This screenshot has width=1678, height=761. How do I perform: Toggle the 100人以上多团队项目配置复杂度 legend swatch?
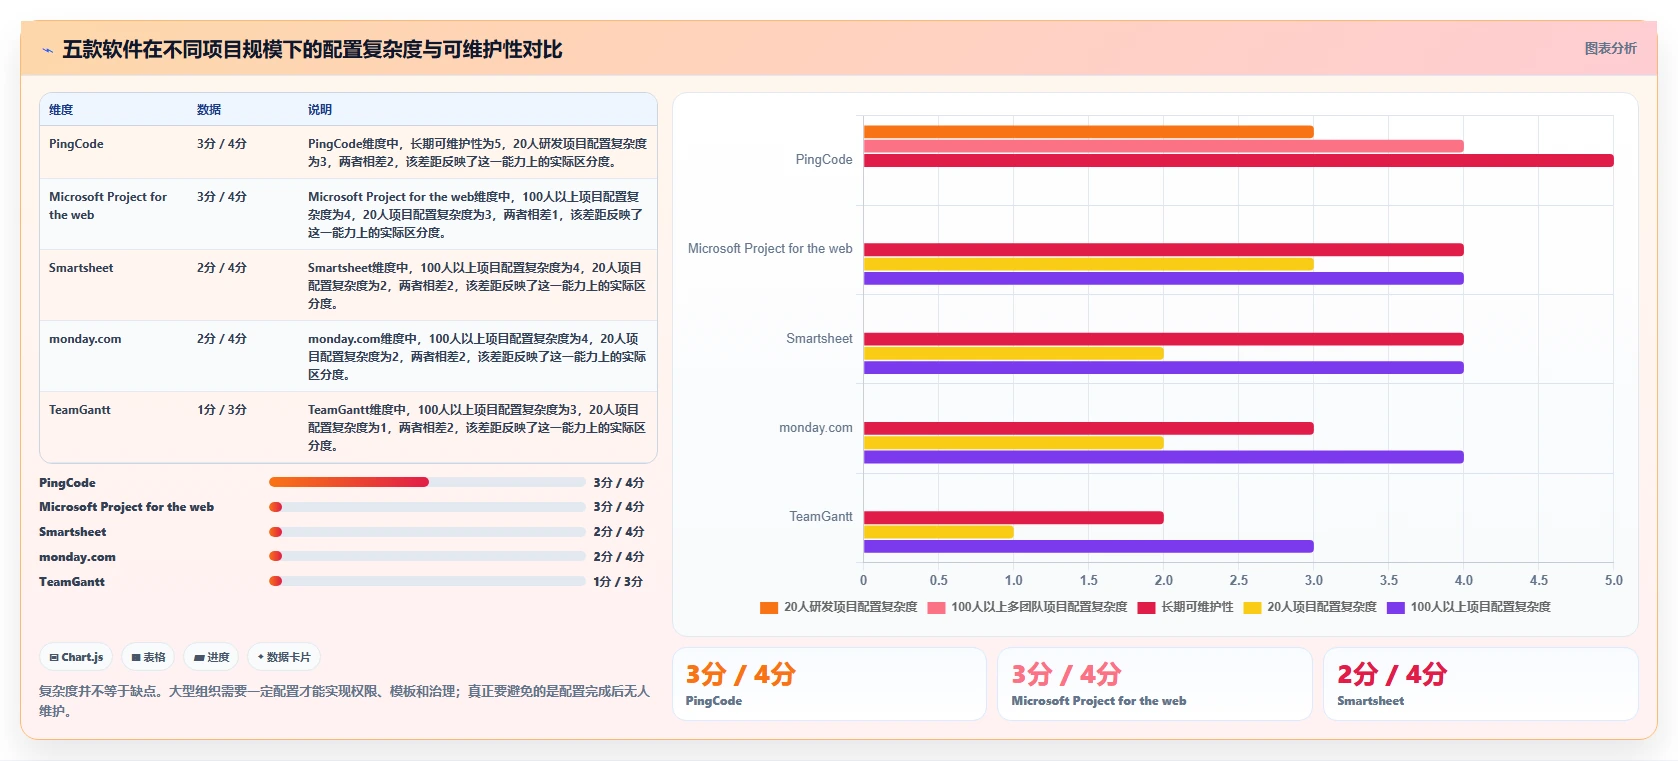coord(936,607)
